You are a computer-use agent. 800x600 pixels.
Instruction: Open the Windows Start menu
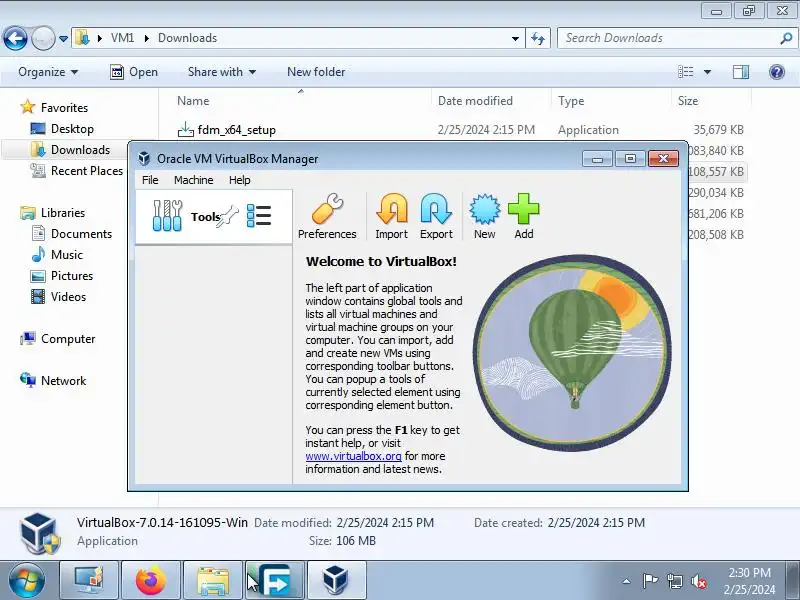pos(27,581)
